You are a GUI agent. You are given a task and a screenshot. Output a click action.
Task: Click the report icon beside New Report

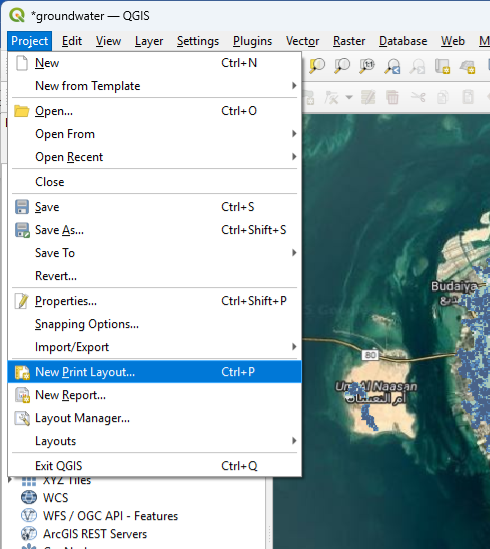tap(22, 395)
